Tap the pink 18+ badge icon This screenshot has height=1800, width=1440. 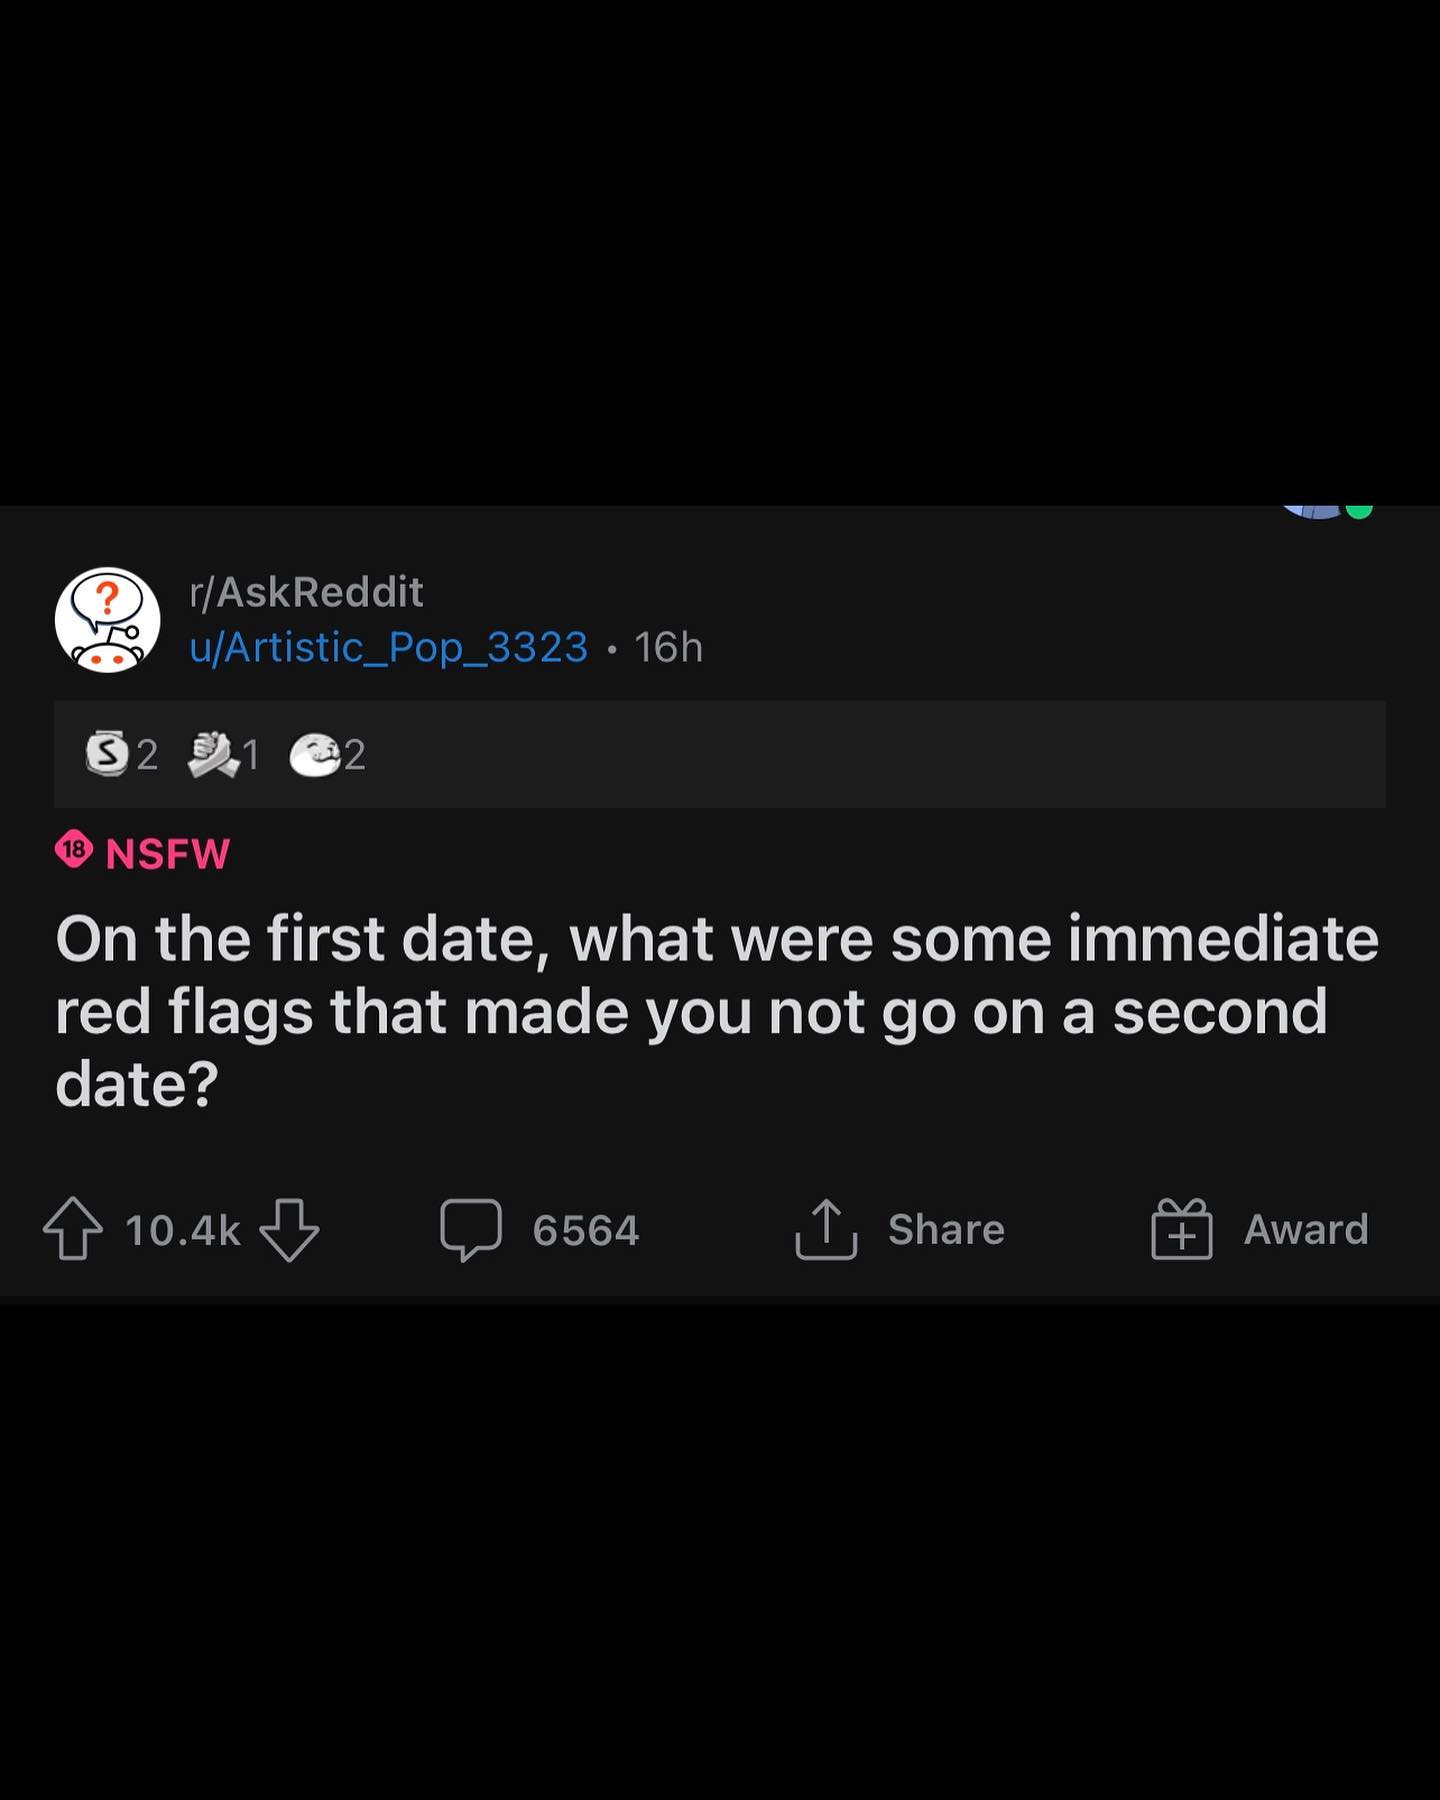73,851
